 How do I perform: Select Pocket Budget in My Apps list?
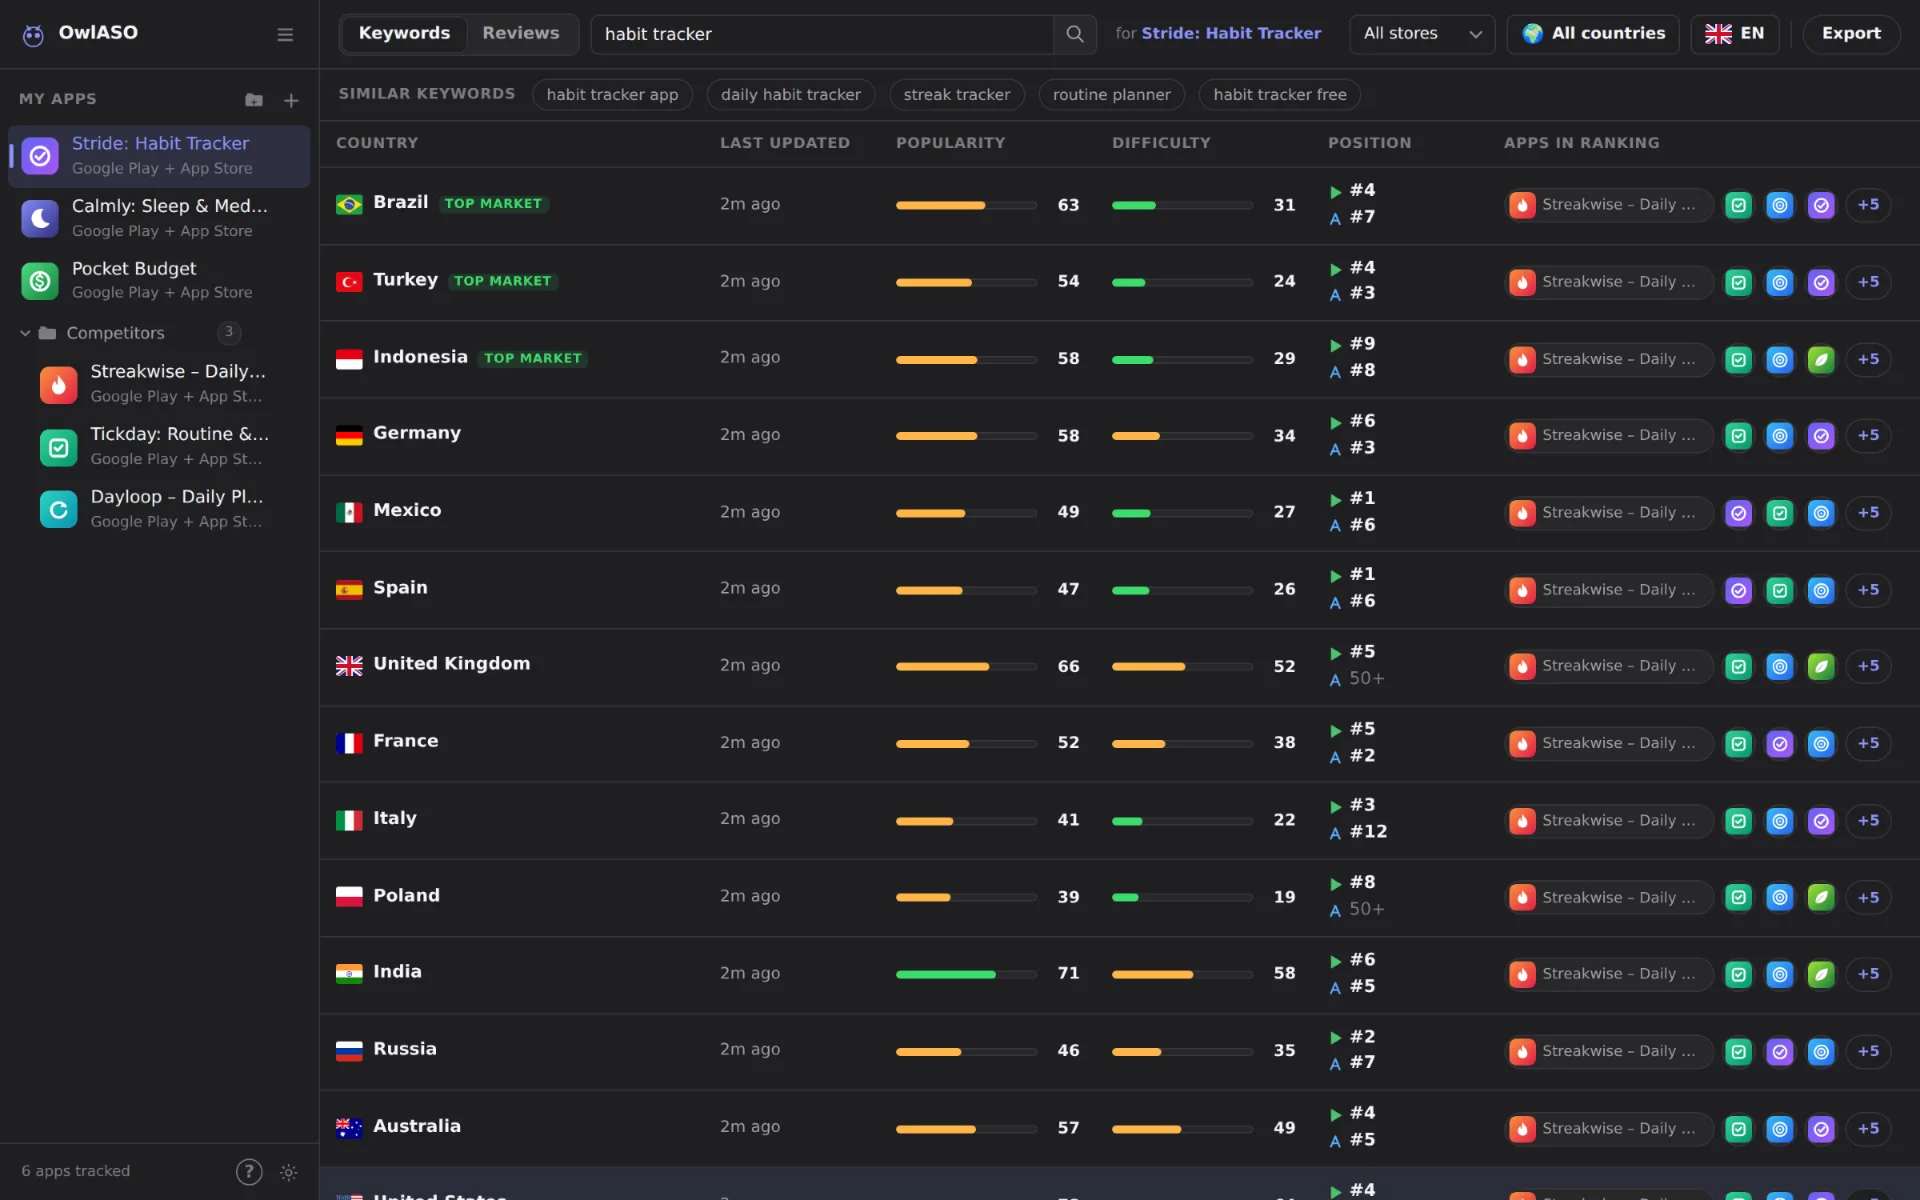tap(159, 281)
